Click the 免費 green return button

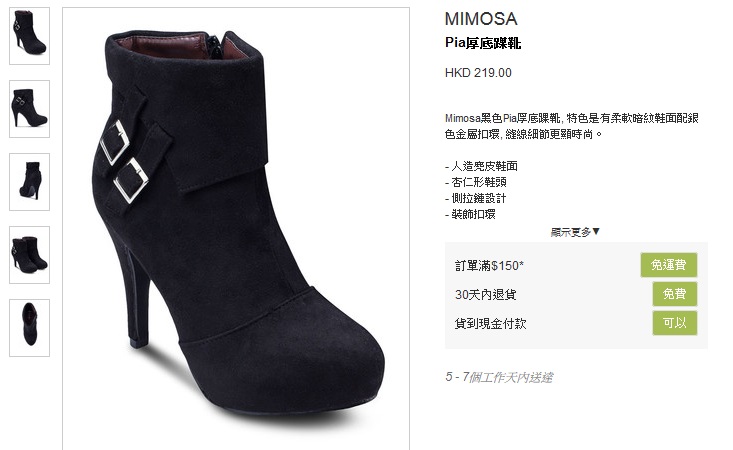[x=675, y=294]
